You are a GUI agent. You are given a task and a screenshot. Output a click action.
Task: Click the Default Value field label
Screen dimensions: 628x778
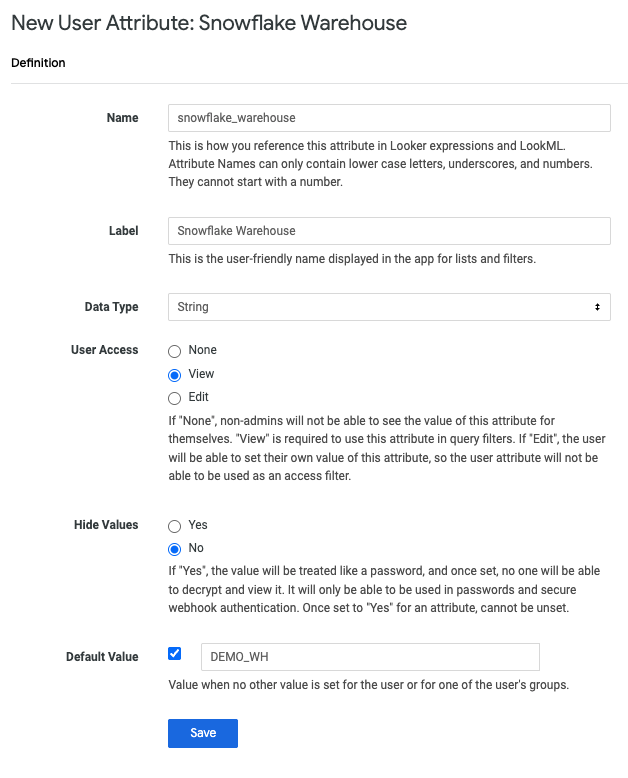click(x=102, y=657)
